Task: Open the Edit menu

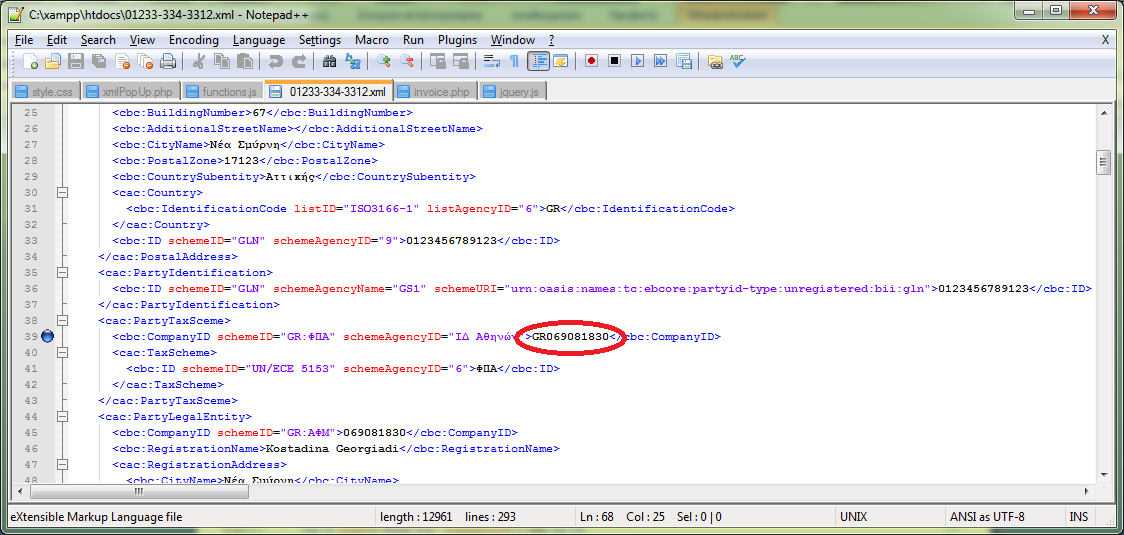Action: coord(57,40)
